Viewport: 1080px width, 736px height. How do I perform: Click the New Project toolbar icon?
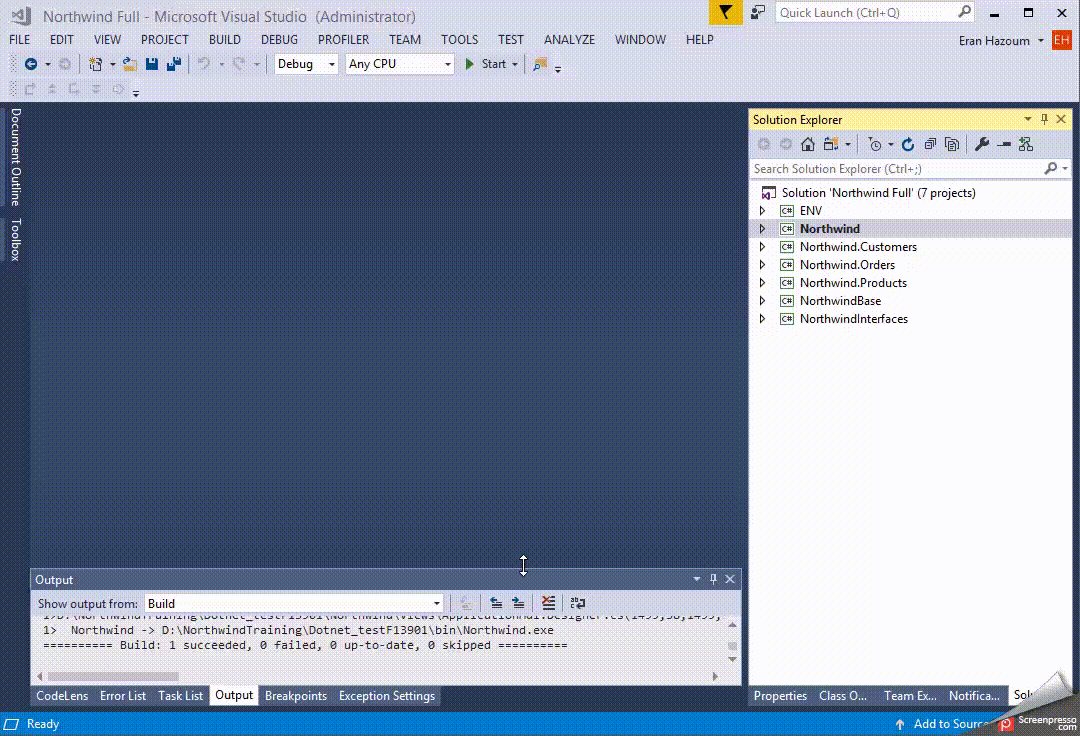tap(95, 64)
